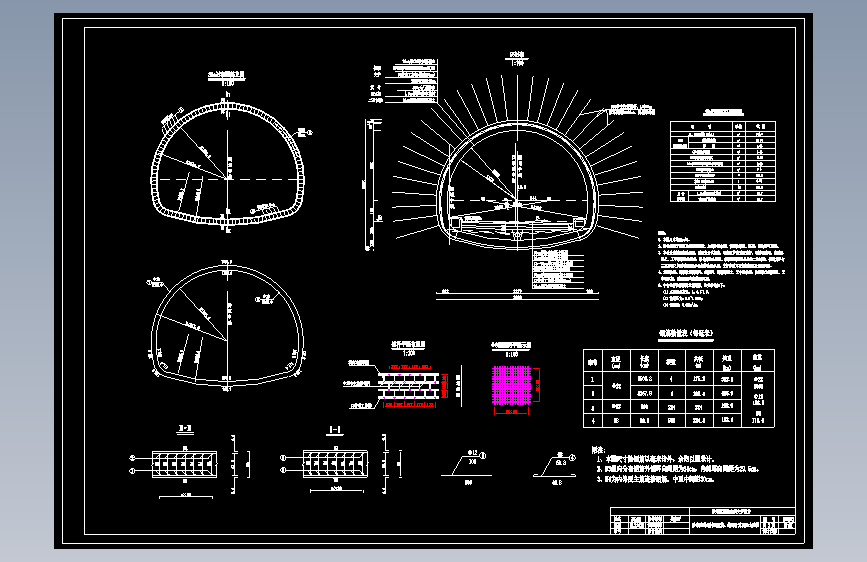Click the vertical dimension bar left of anchored tunnel
Image resolution: width=867 pixels, height=562 pixels.
click(x=369, y=185)
